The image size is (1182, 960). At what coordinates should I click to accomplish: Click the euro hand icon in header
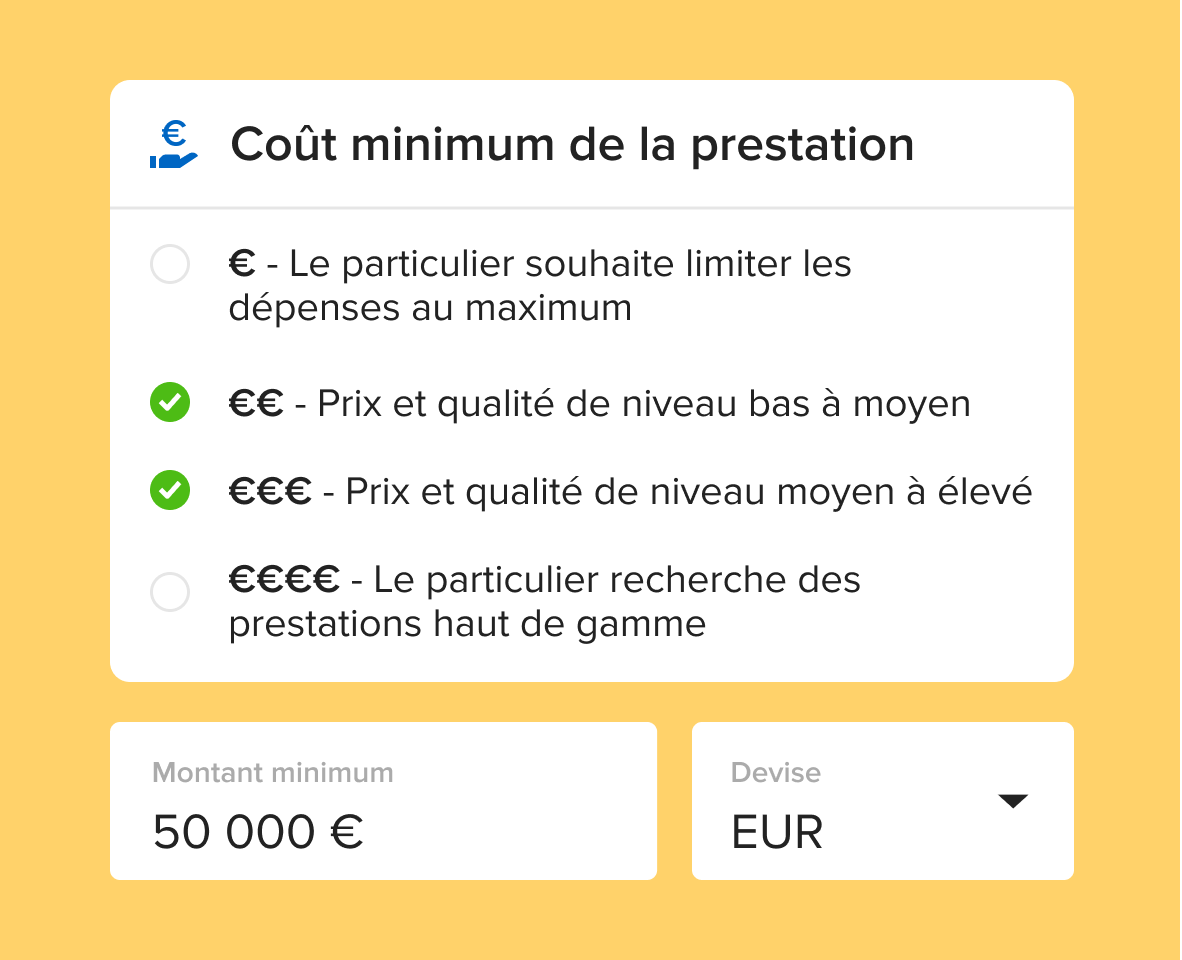tap(174, 145)
